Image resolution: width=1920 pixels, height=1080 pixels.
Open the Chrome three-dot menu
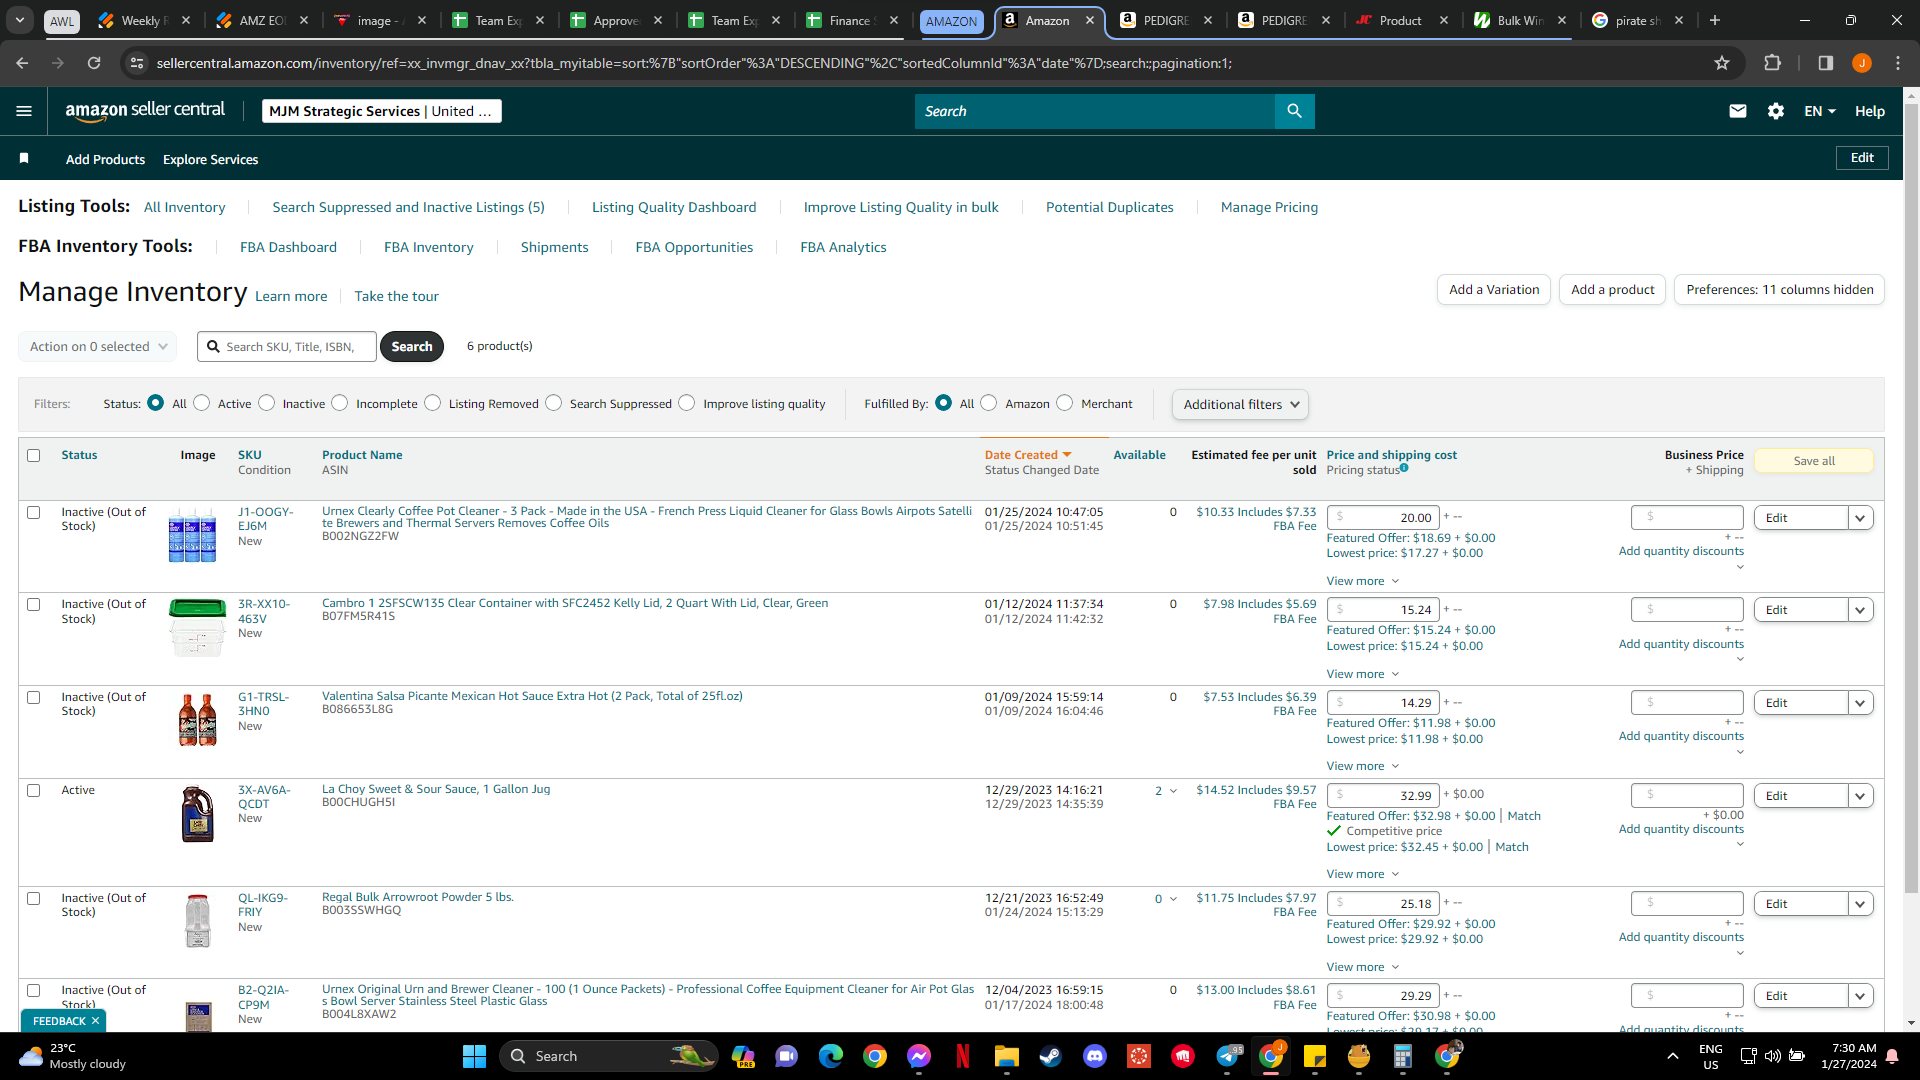(1898, 63)
